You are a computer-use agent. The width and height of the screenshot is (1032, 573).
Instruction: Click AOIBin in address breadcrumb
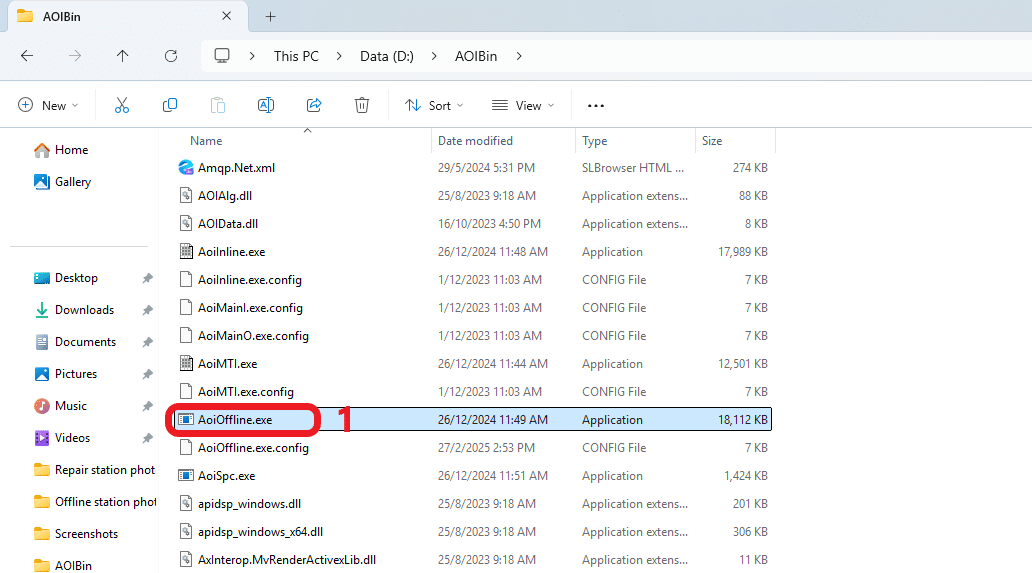476,56
